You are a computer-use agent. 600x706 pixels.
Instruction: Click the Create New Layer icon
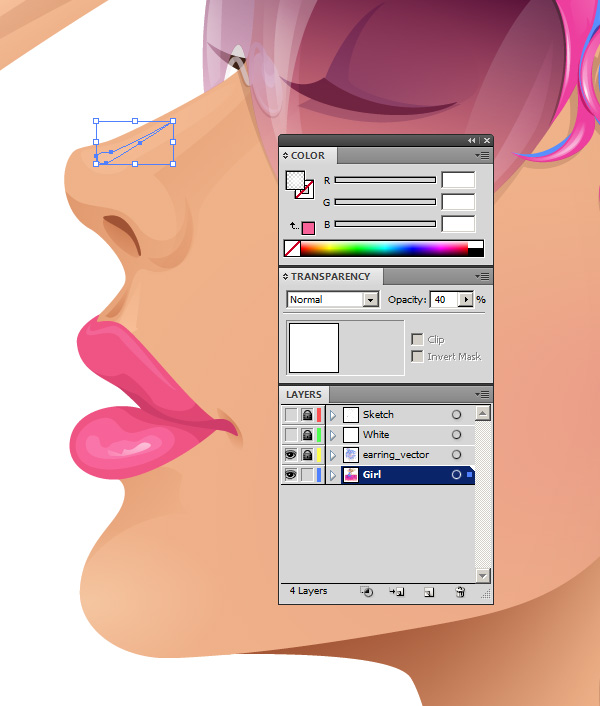tap(428, 592)
